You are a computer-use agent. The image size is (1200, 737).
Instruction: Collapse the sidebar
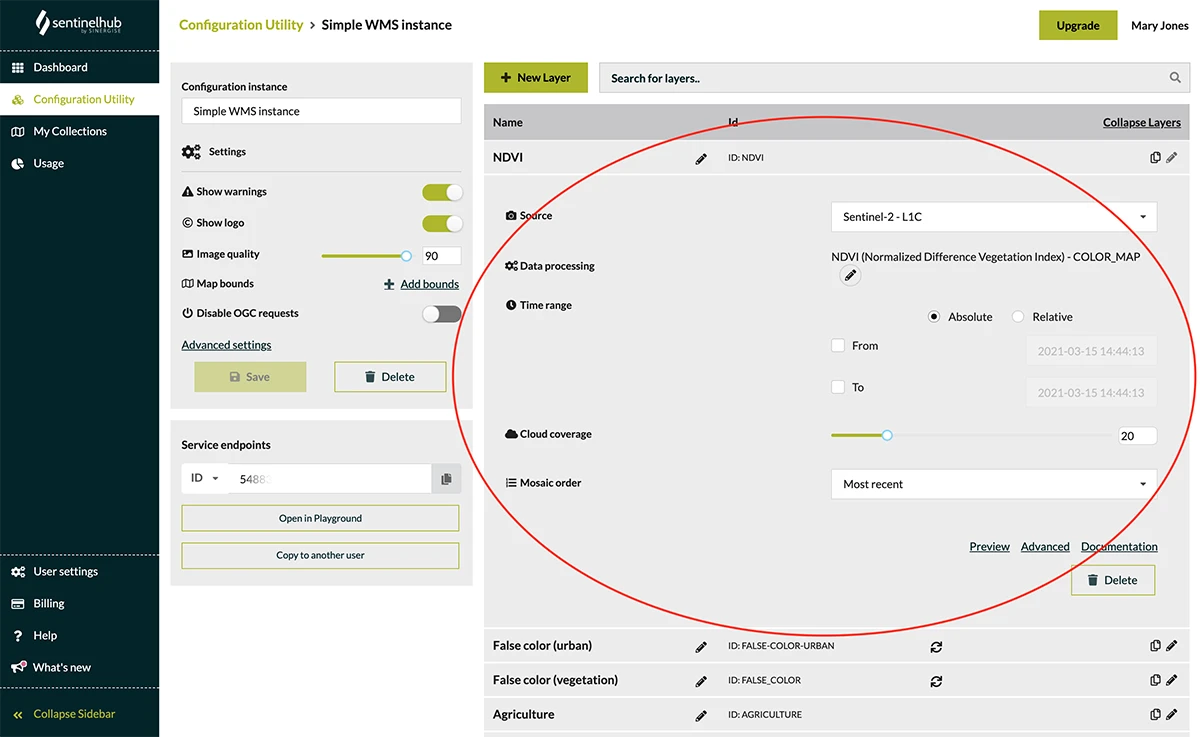point(74,714)
